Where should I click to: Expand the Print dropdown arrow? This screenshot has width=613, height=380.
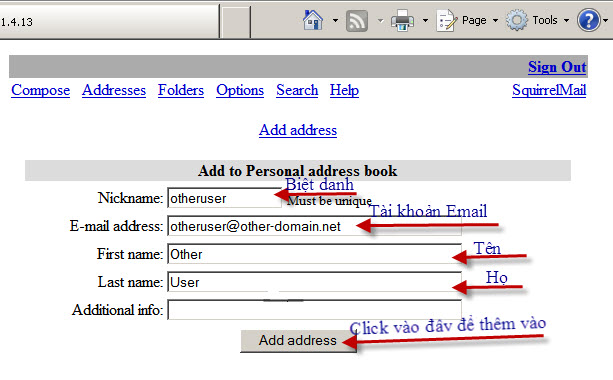coord(425,20)
